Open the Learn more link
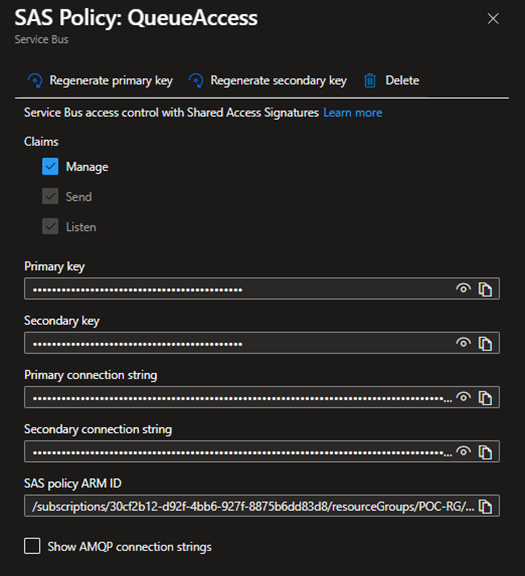Screen dimensions: 525x576 pyautogui.click(x=353, y=112)
